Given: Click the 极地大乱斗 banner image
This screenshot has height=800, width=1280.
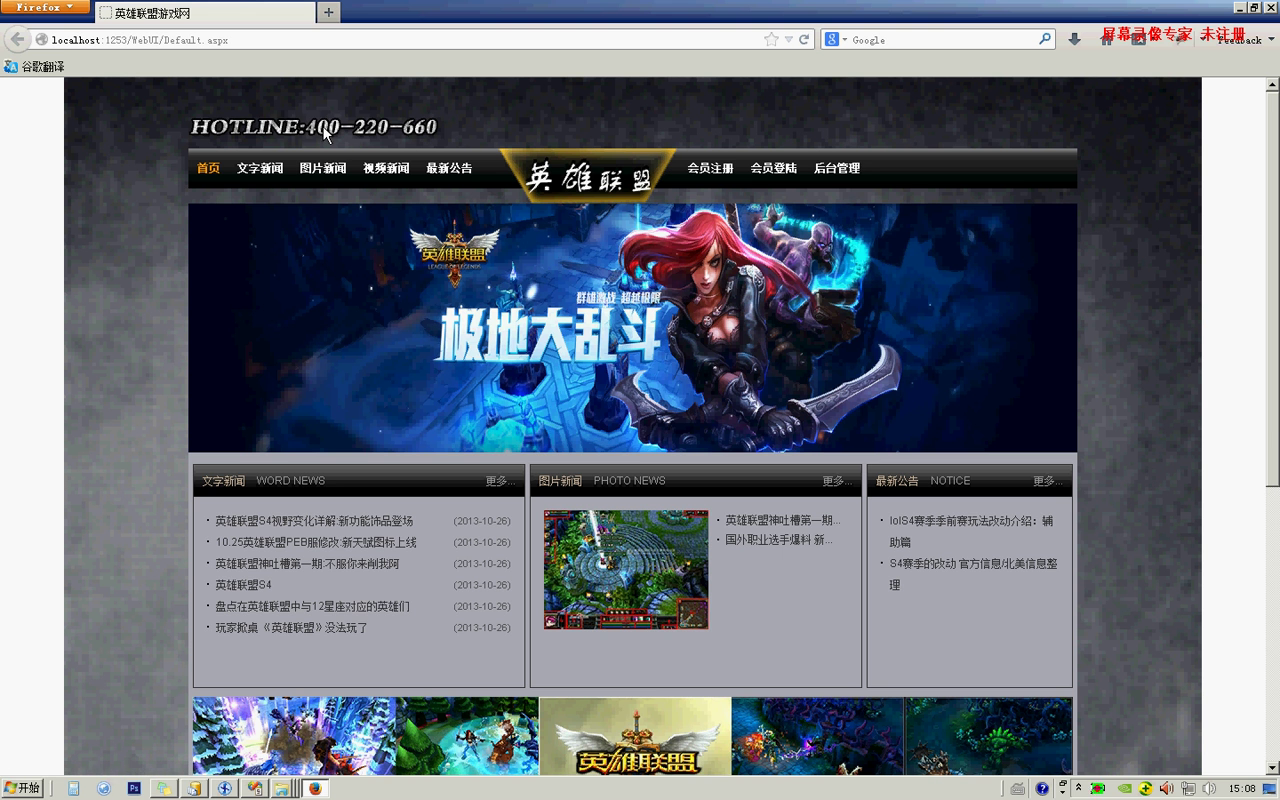Looking at the screenshot, I should tap(632, 328).
